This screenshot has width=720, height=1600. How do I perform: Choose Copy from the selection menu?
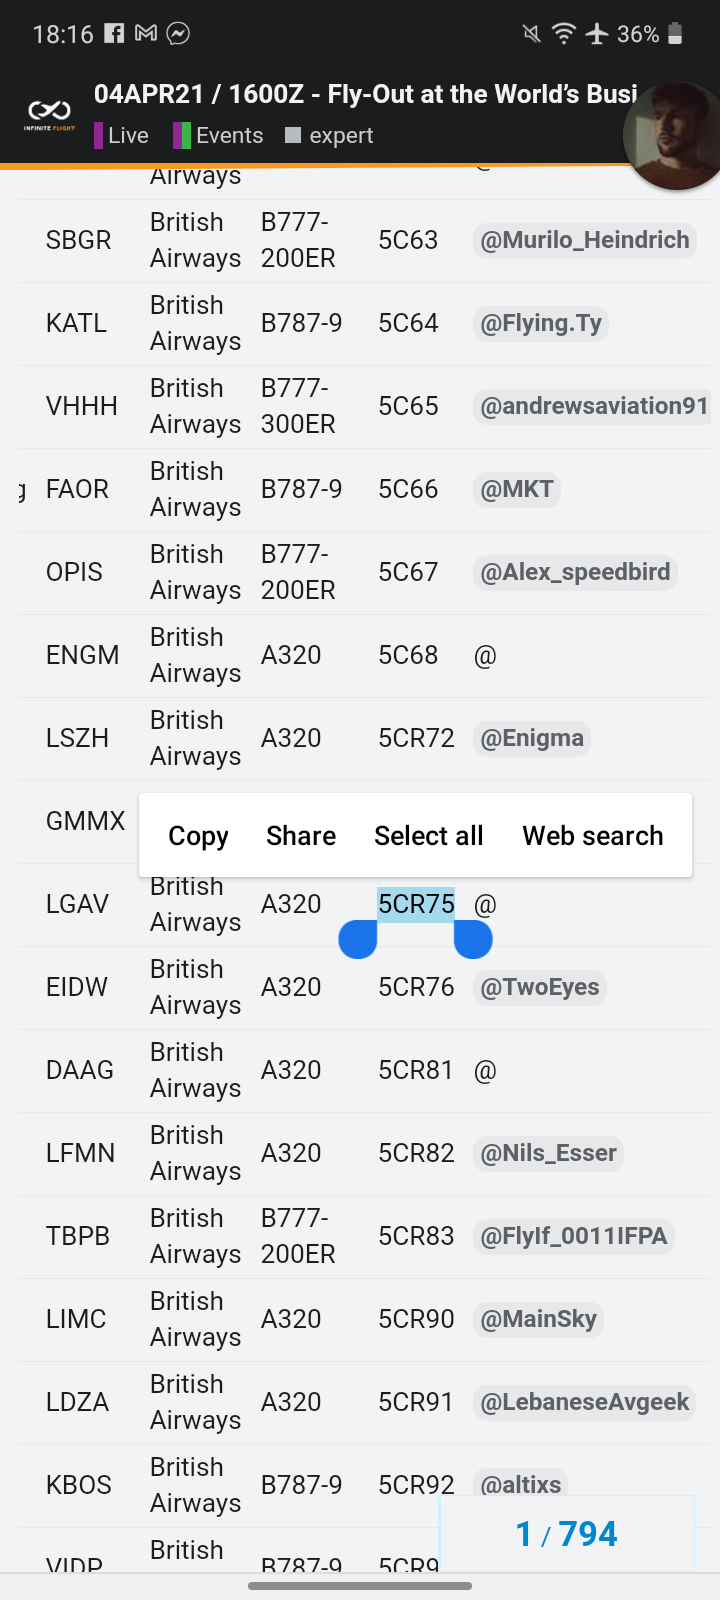click(x=198, y=836)
